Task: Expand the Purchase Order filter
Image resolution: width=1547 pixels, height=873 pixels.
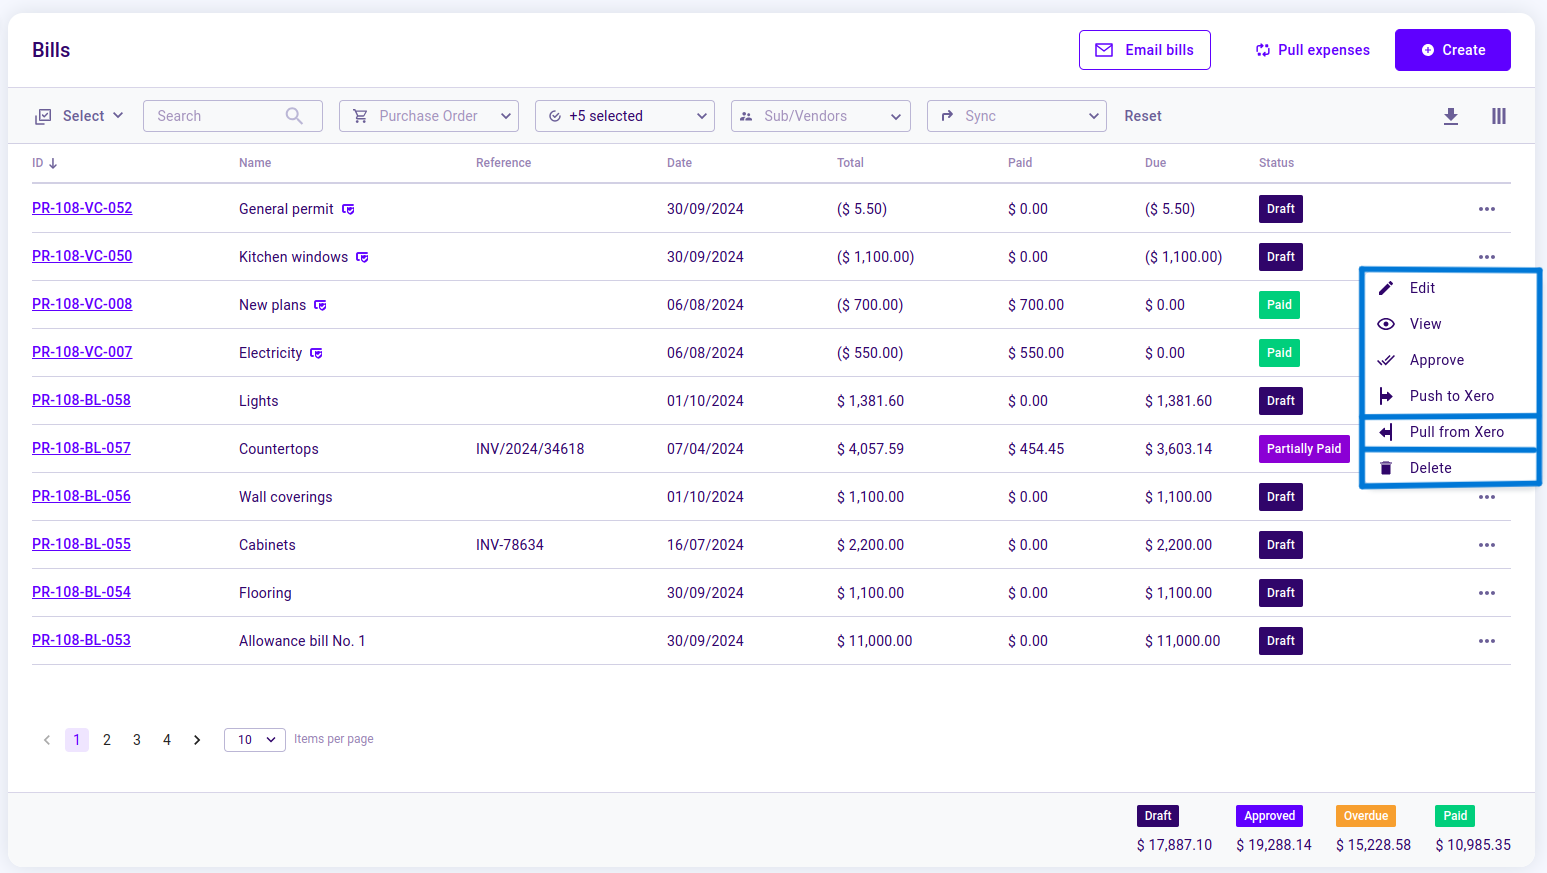Action: pyautogui.click(x=429, y=116)
